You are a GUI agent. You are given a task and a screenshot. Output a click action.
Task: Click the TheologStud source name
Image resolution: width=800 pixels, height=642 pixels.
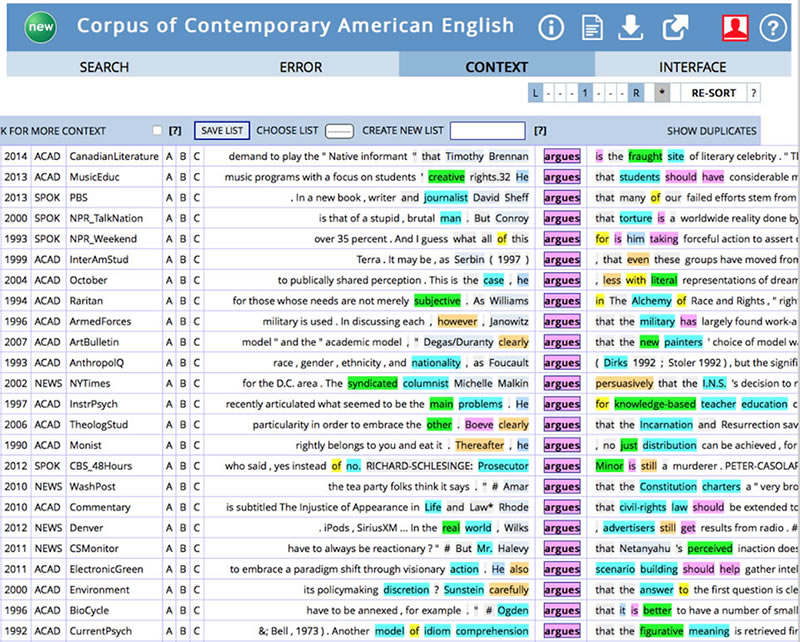pos(98,425)
